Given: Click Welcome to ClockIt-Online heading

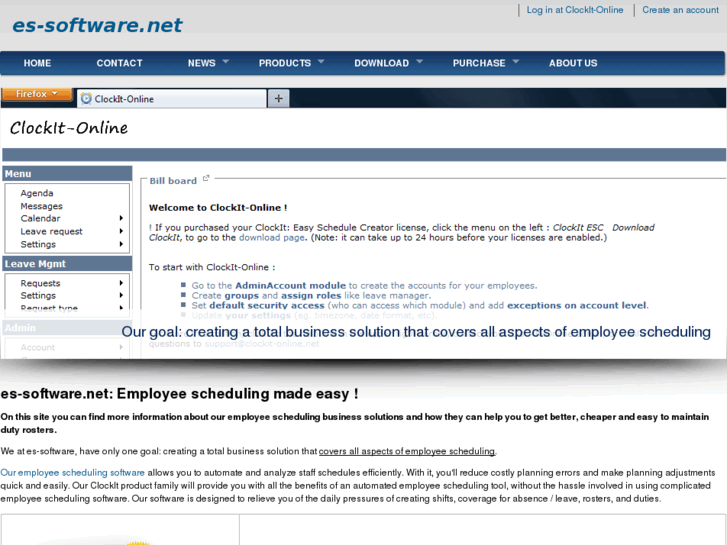Looking at the screenshot, I should pyautogui.click(x=218, y=208).
